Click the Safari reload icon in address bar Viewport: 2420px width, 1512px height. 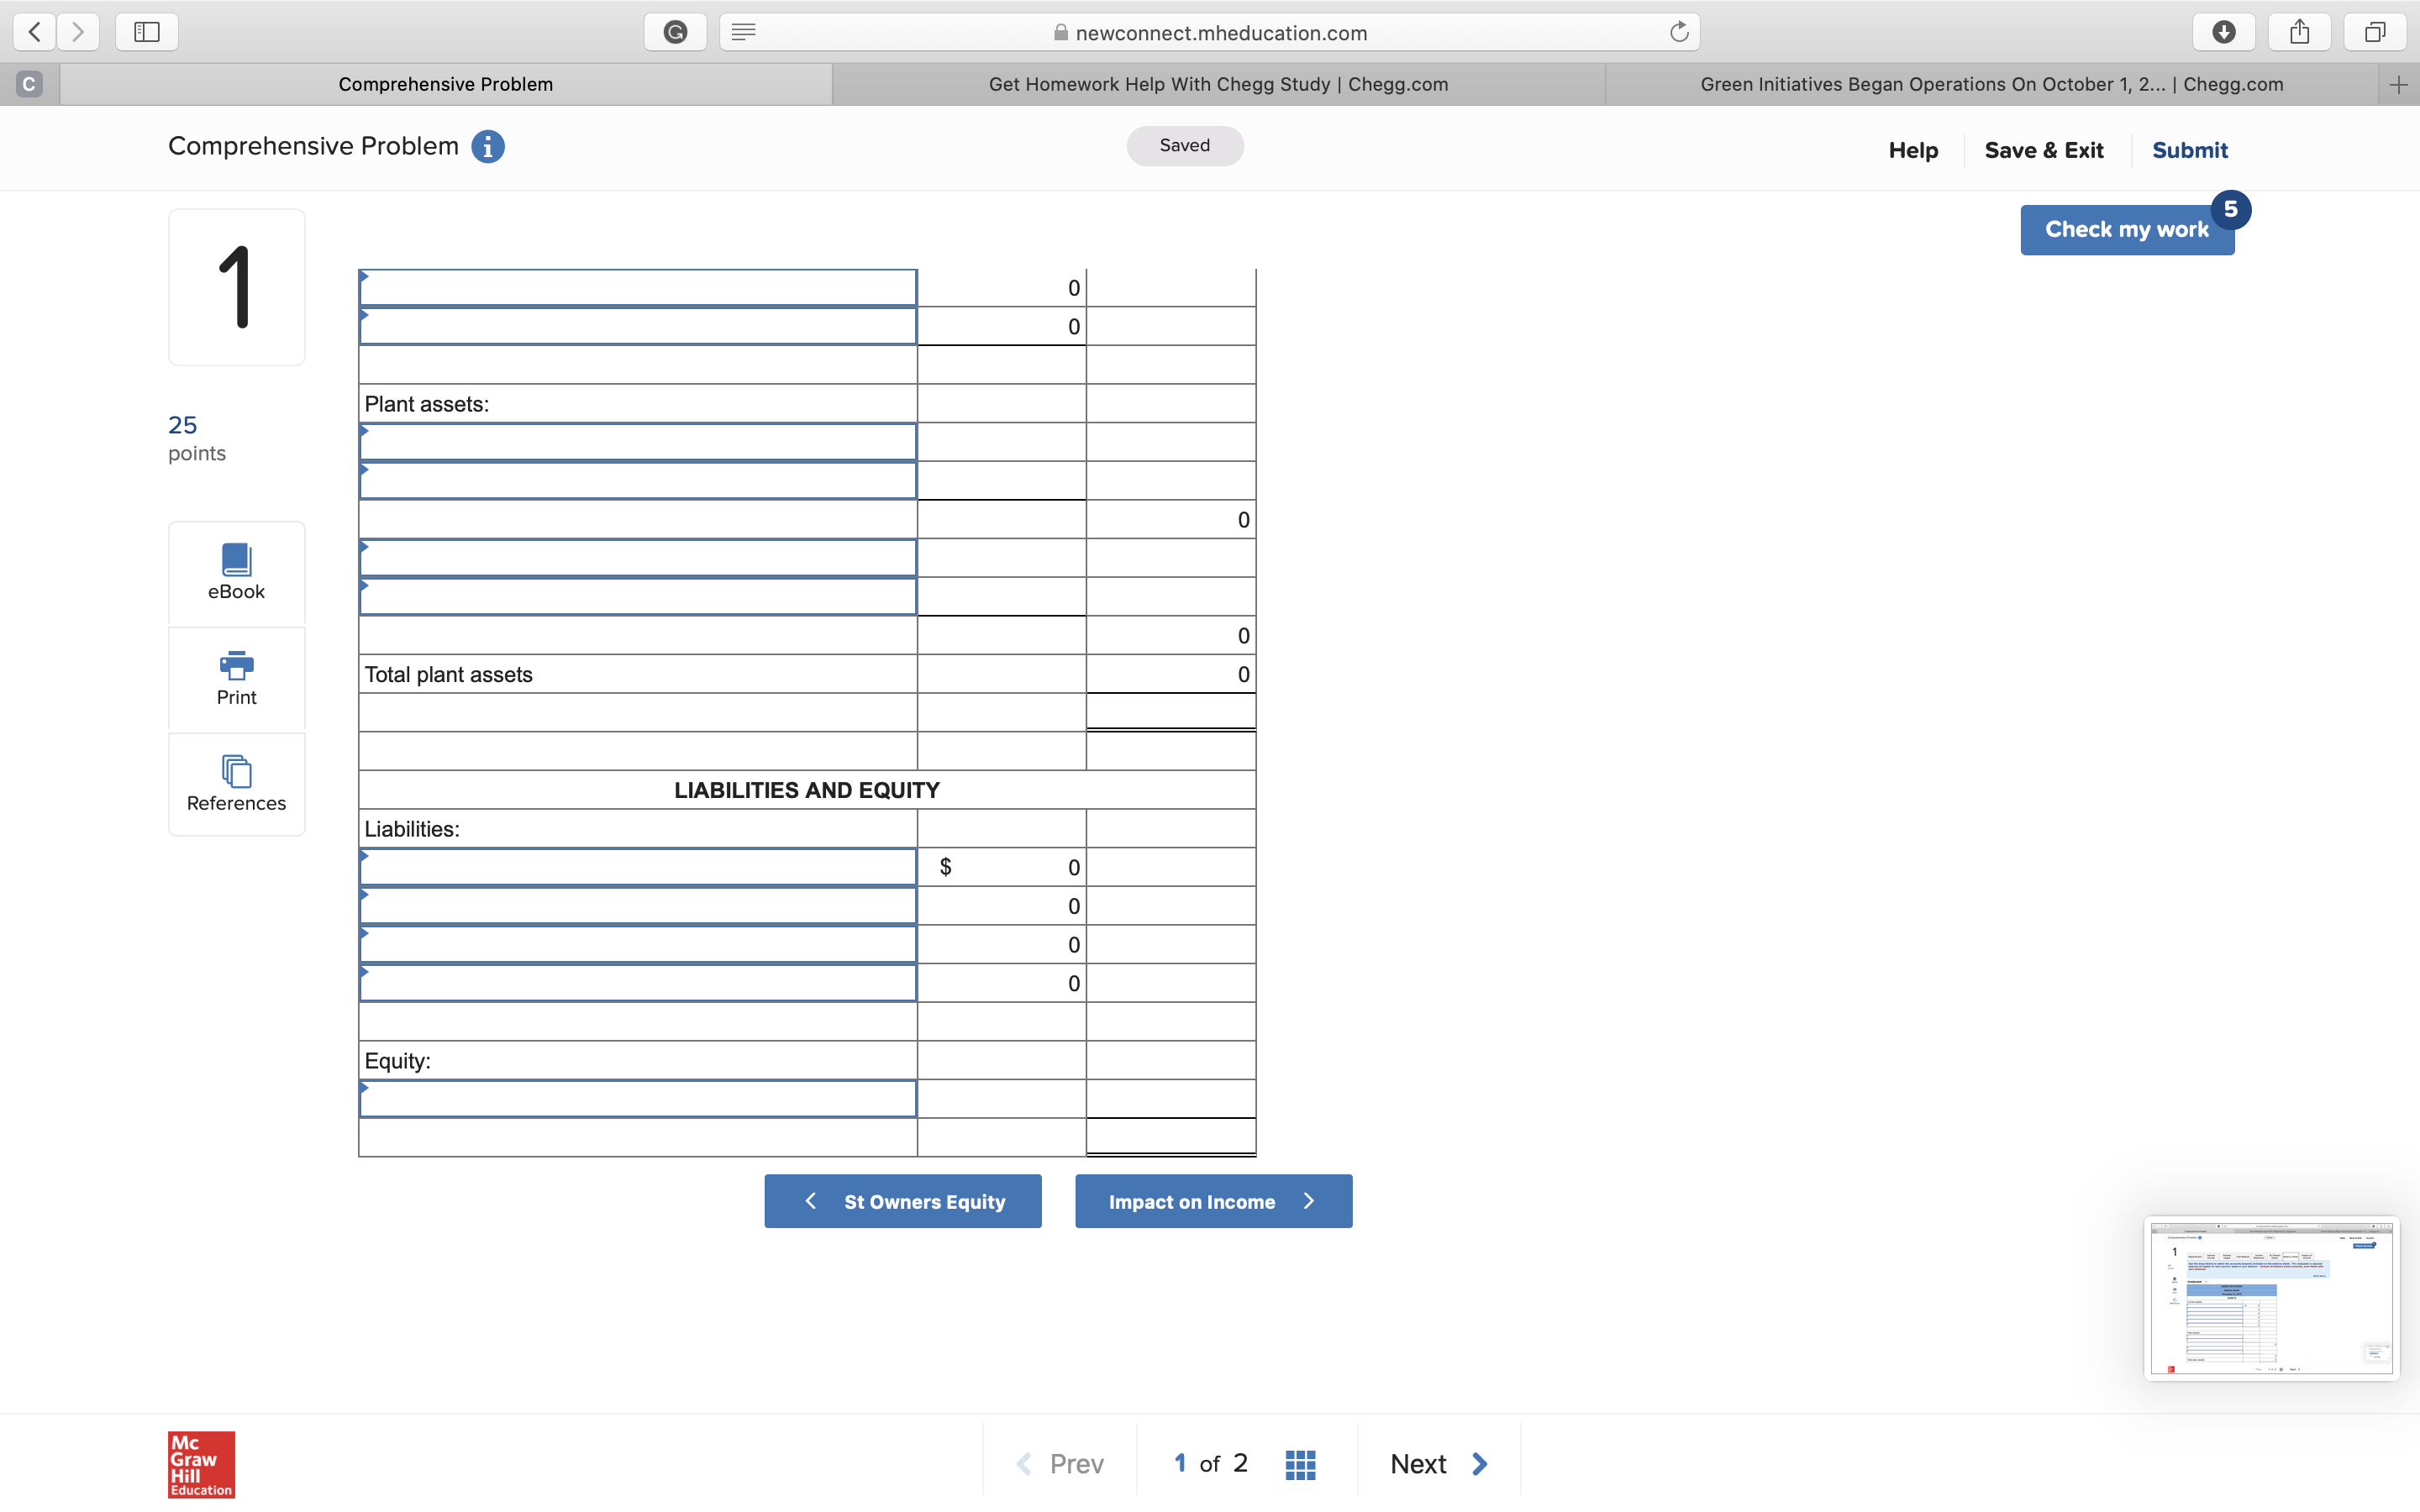[x=1678, y=31]
